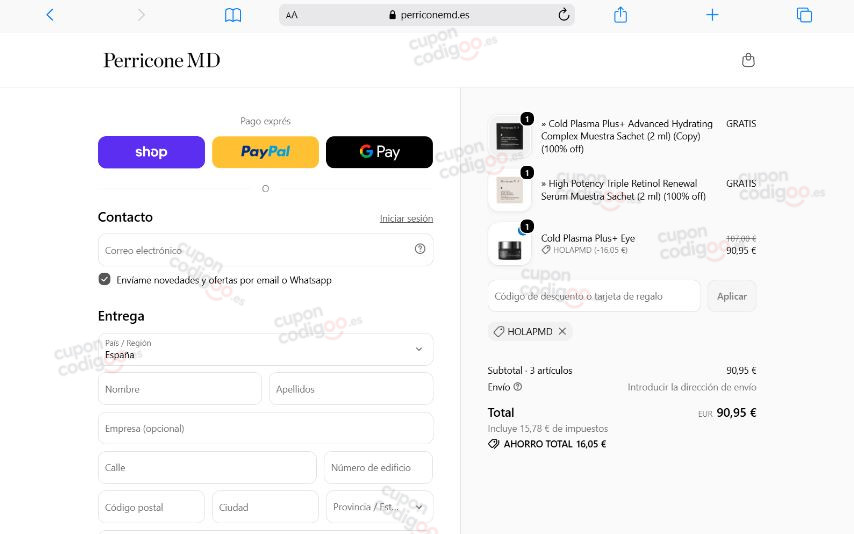Remove the HOLAPMD discount code with X
Viewport: 854px width, 534px height.
[563, 331]
